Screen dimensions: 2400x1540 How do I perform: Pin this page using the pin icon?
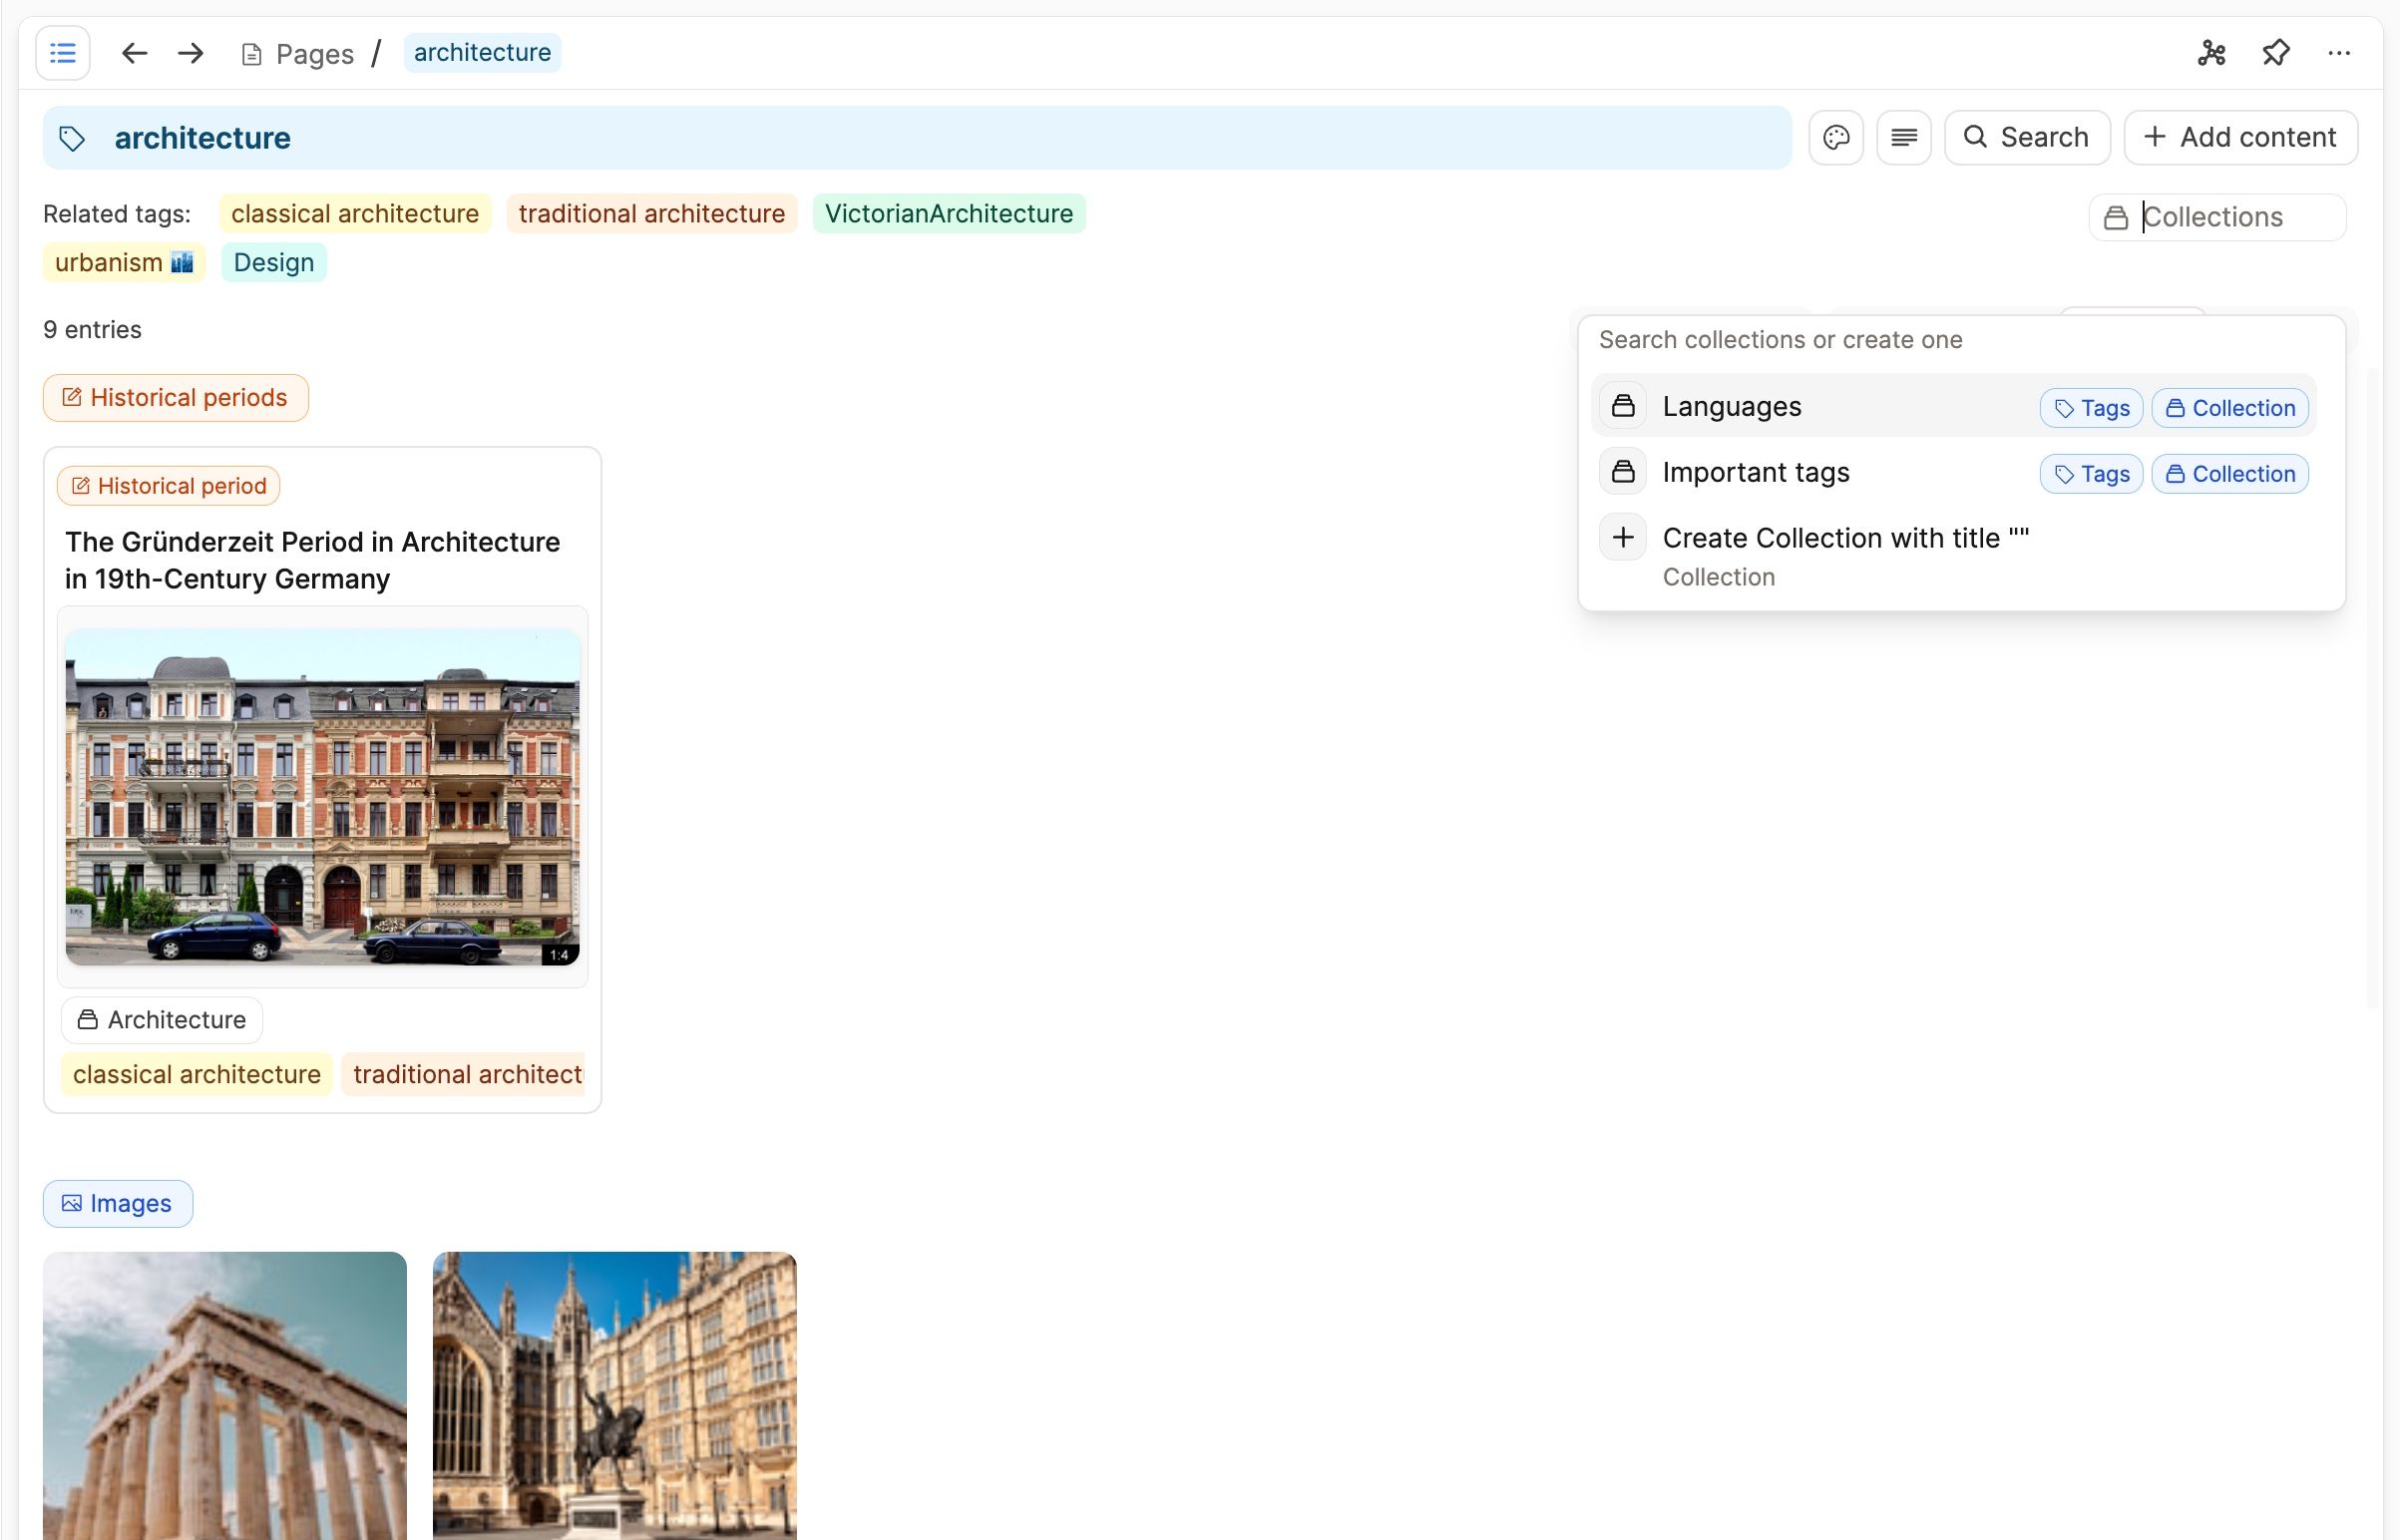click(x=2275, y=52)
